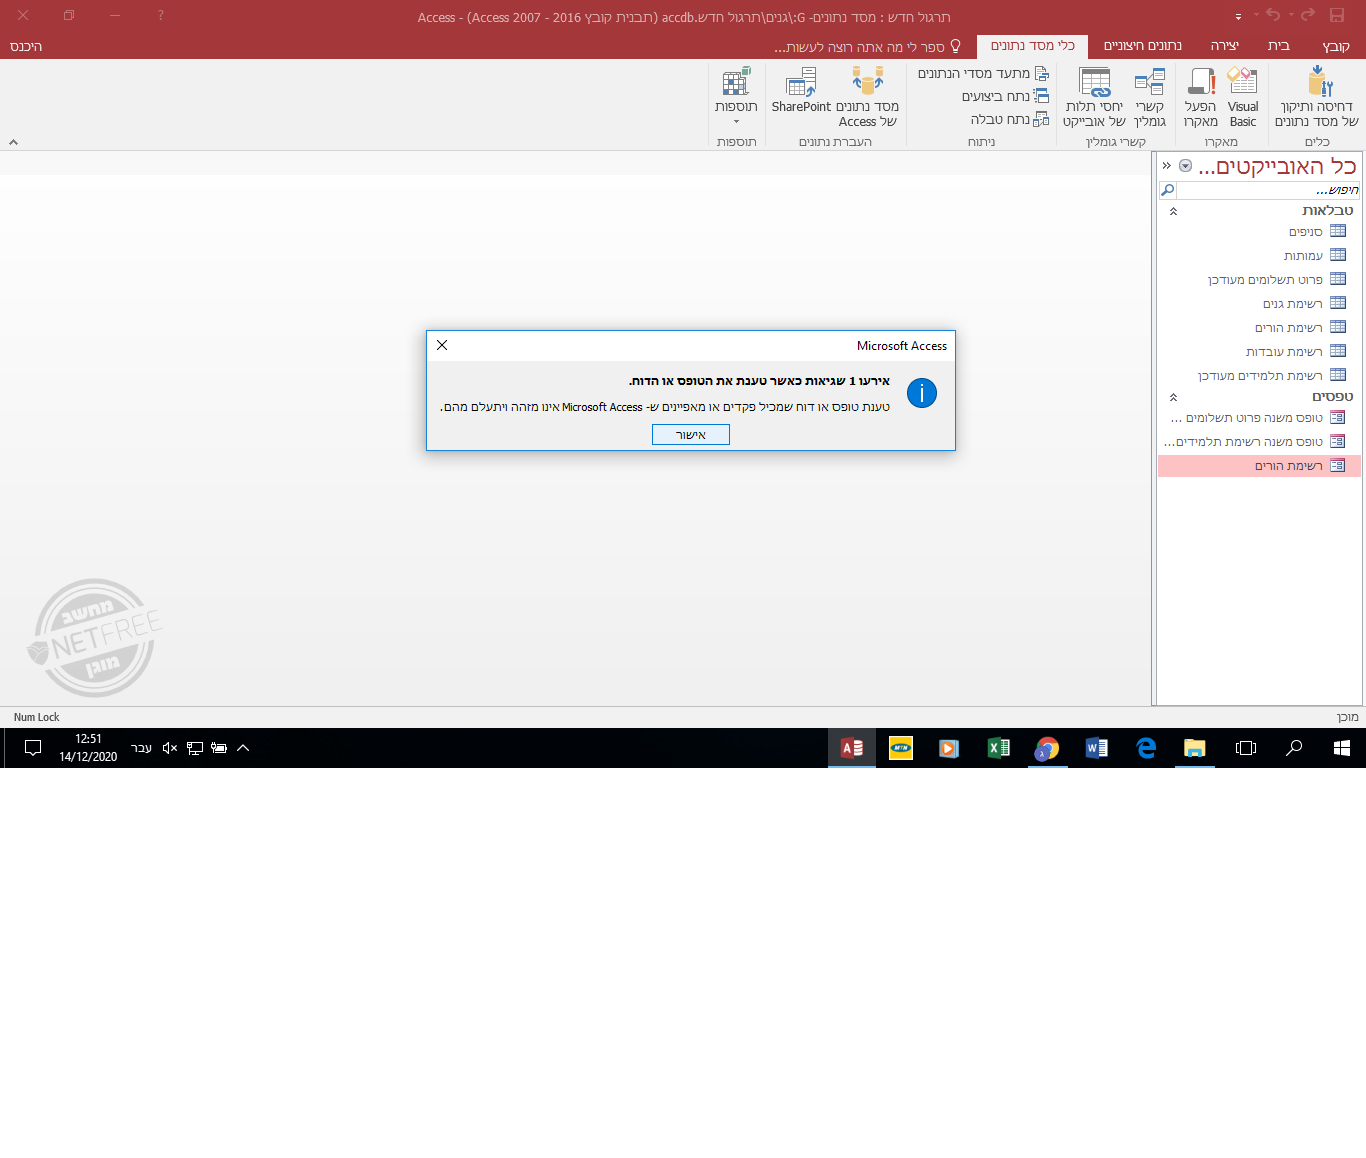Open the All Objects navigation pane dropdown
The width and height of the screenshot is (1366, 1158).
click(x=1185, y=166)
